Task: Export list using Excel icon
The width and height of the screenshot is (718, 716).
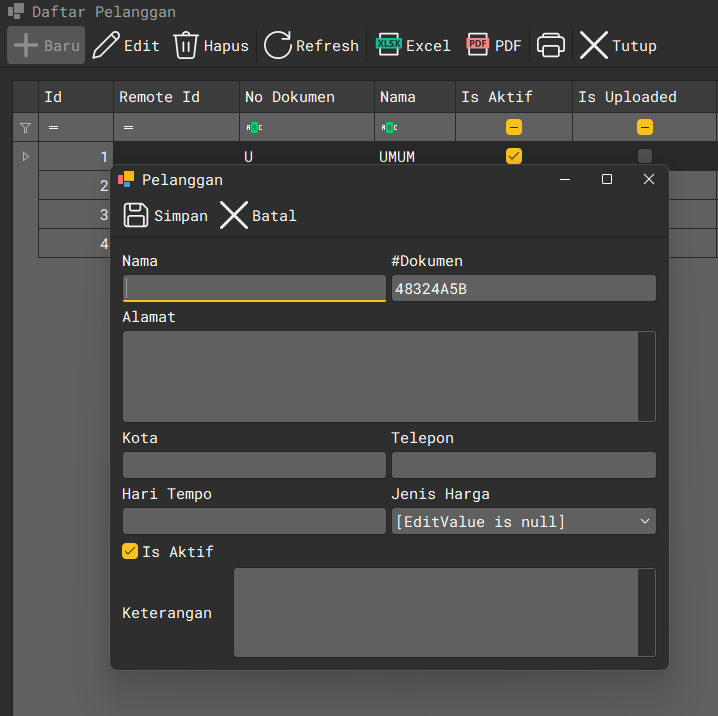Action: 388,45
